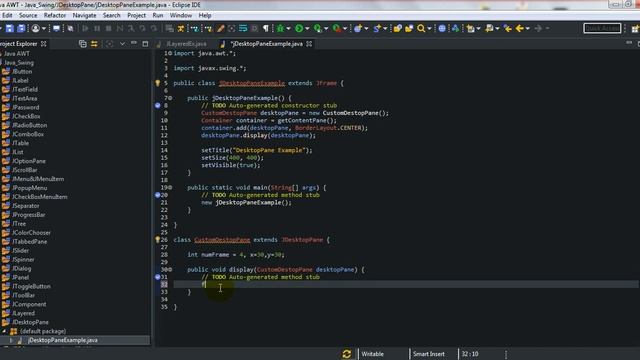This screenshot has height=360, width=640.
Task: Open the Source menu
Action: pyautogui.click(x=28, y=16)
